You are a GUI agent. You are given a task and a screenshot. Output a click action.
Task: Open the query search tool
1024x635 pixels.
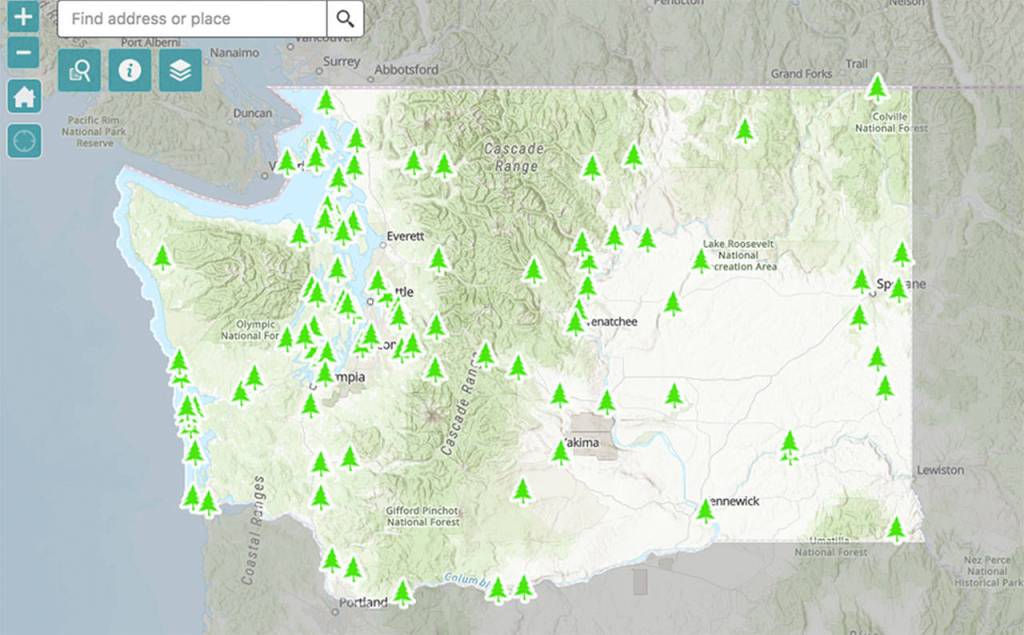(x=79, y=70)
